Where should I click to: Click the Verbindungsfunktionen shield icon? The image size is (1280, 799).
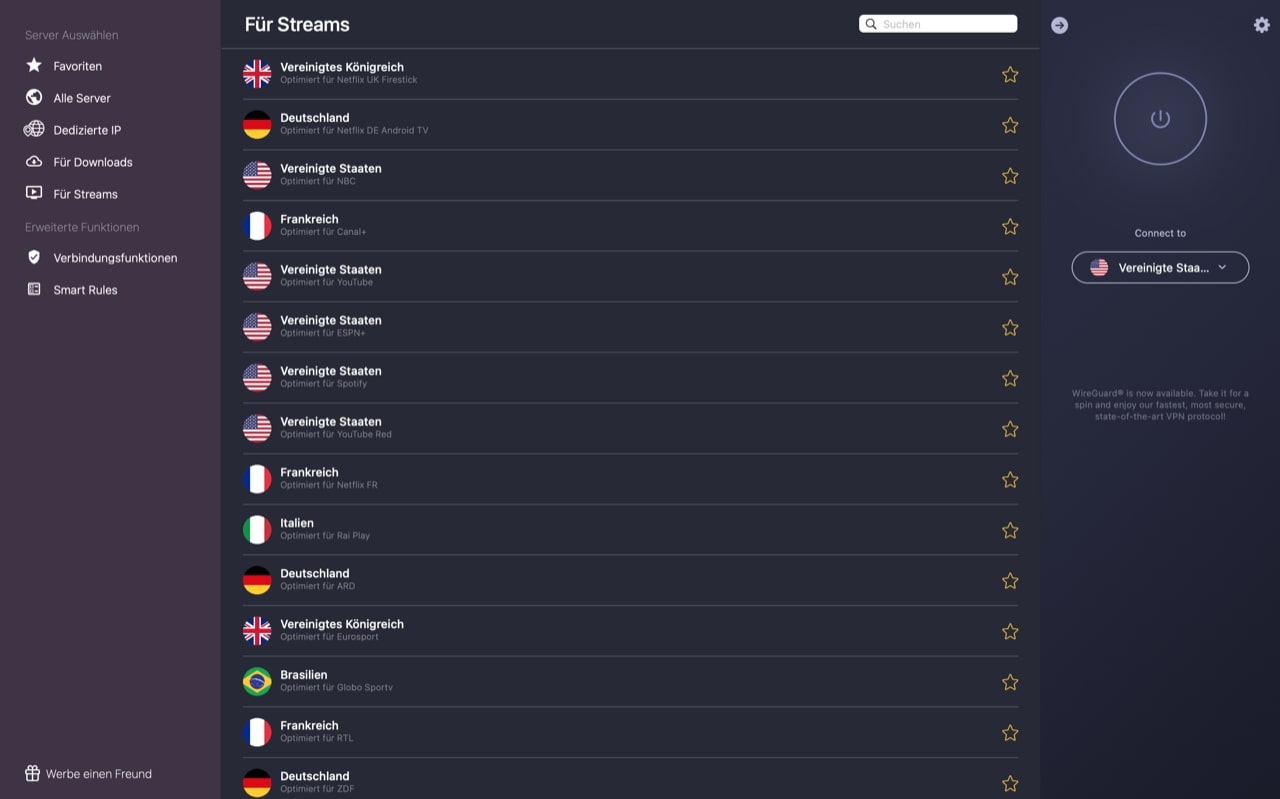click(x=34, y=258)
